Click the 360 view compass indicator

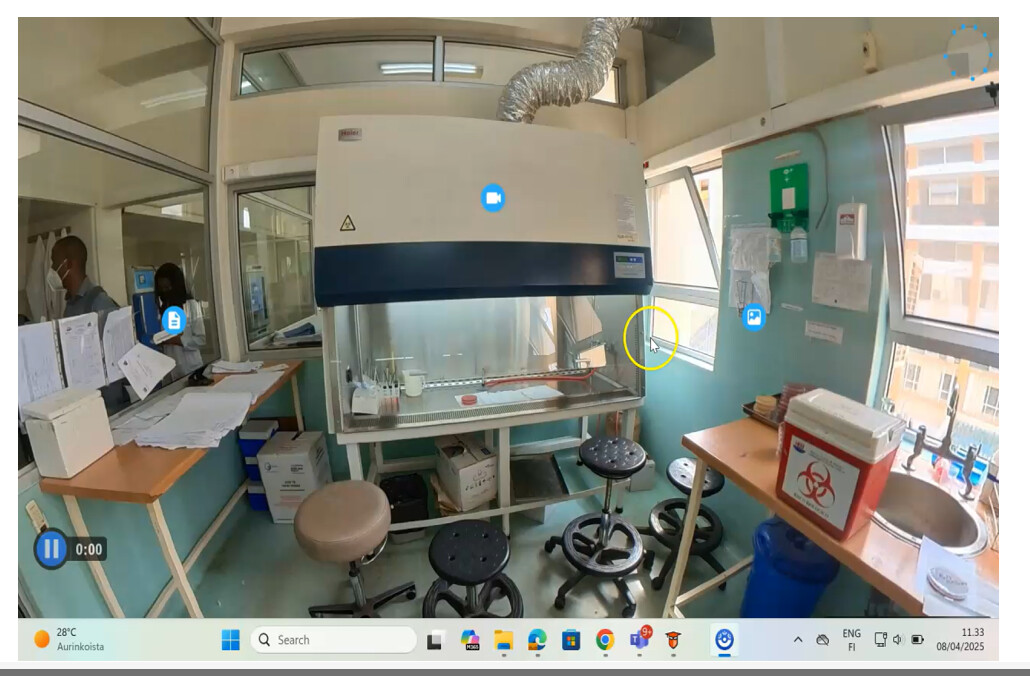point(967,52)
